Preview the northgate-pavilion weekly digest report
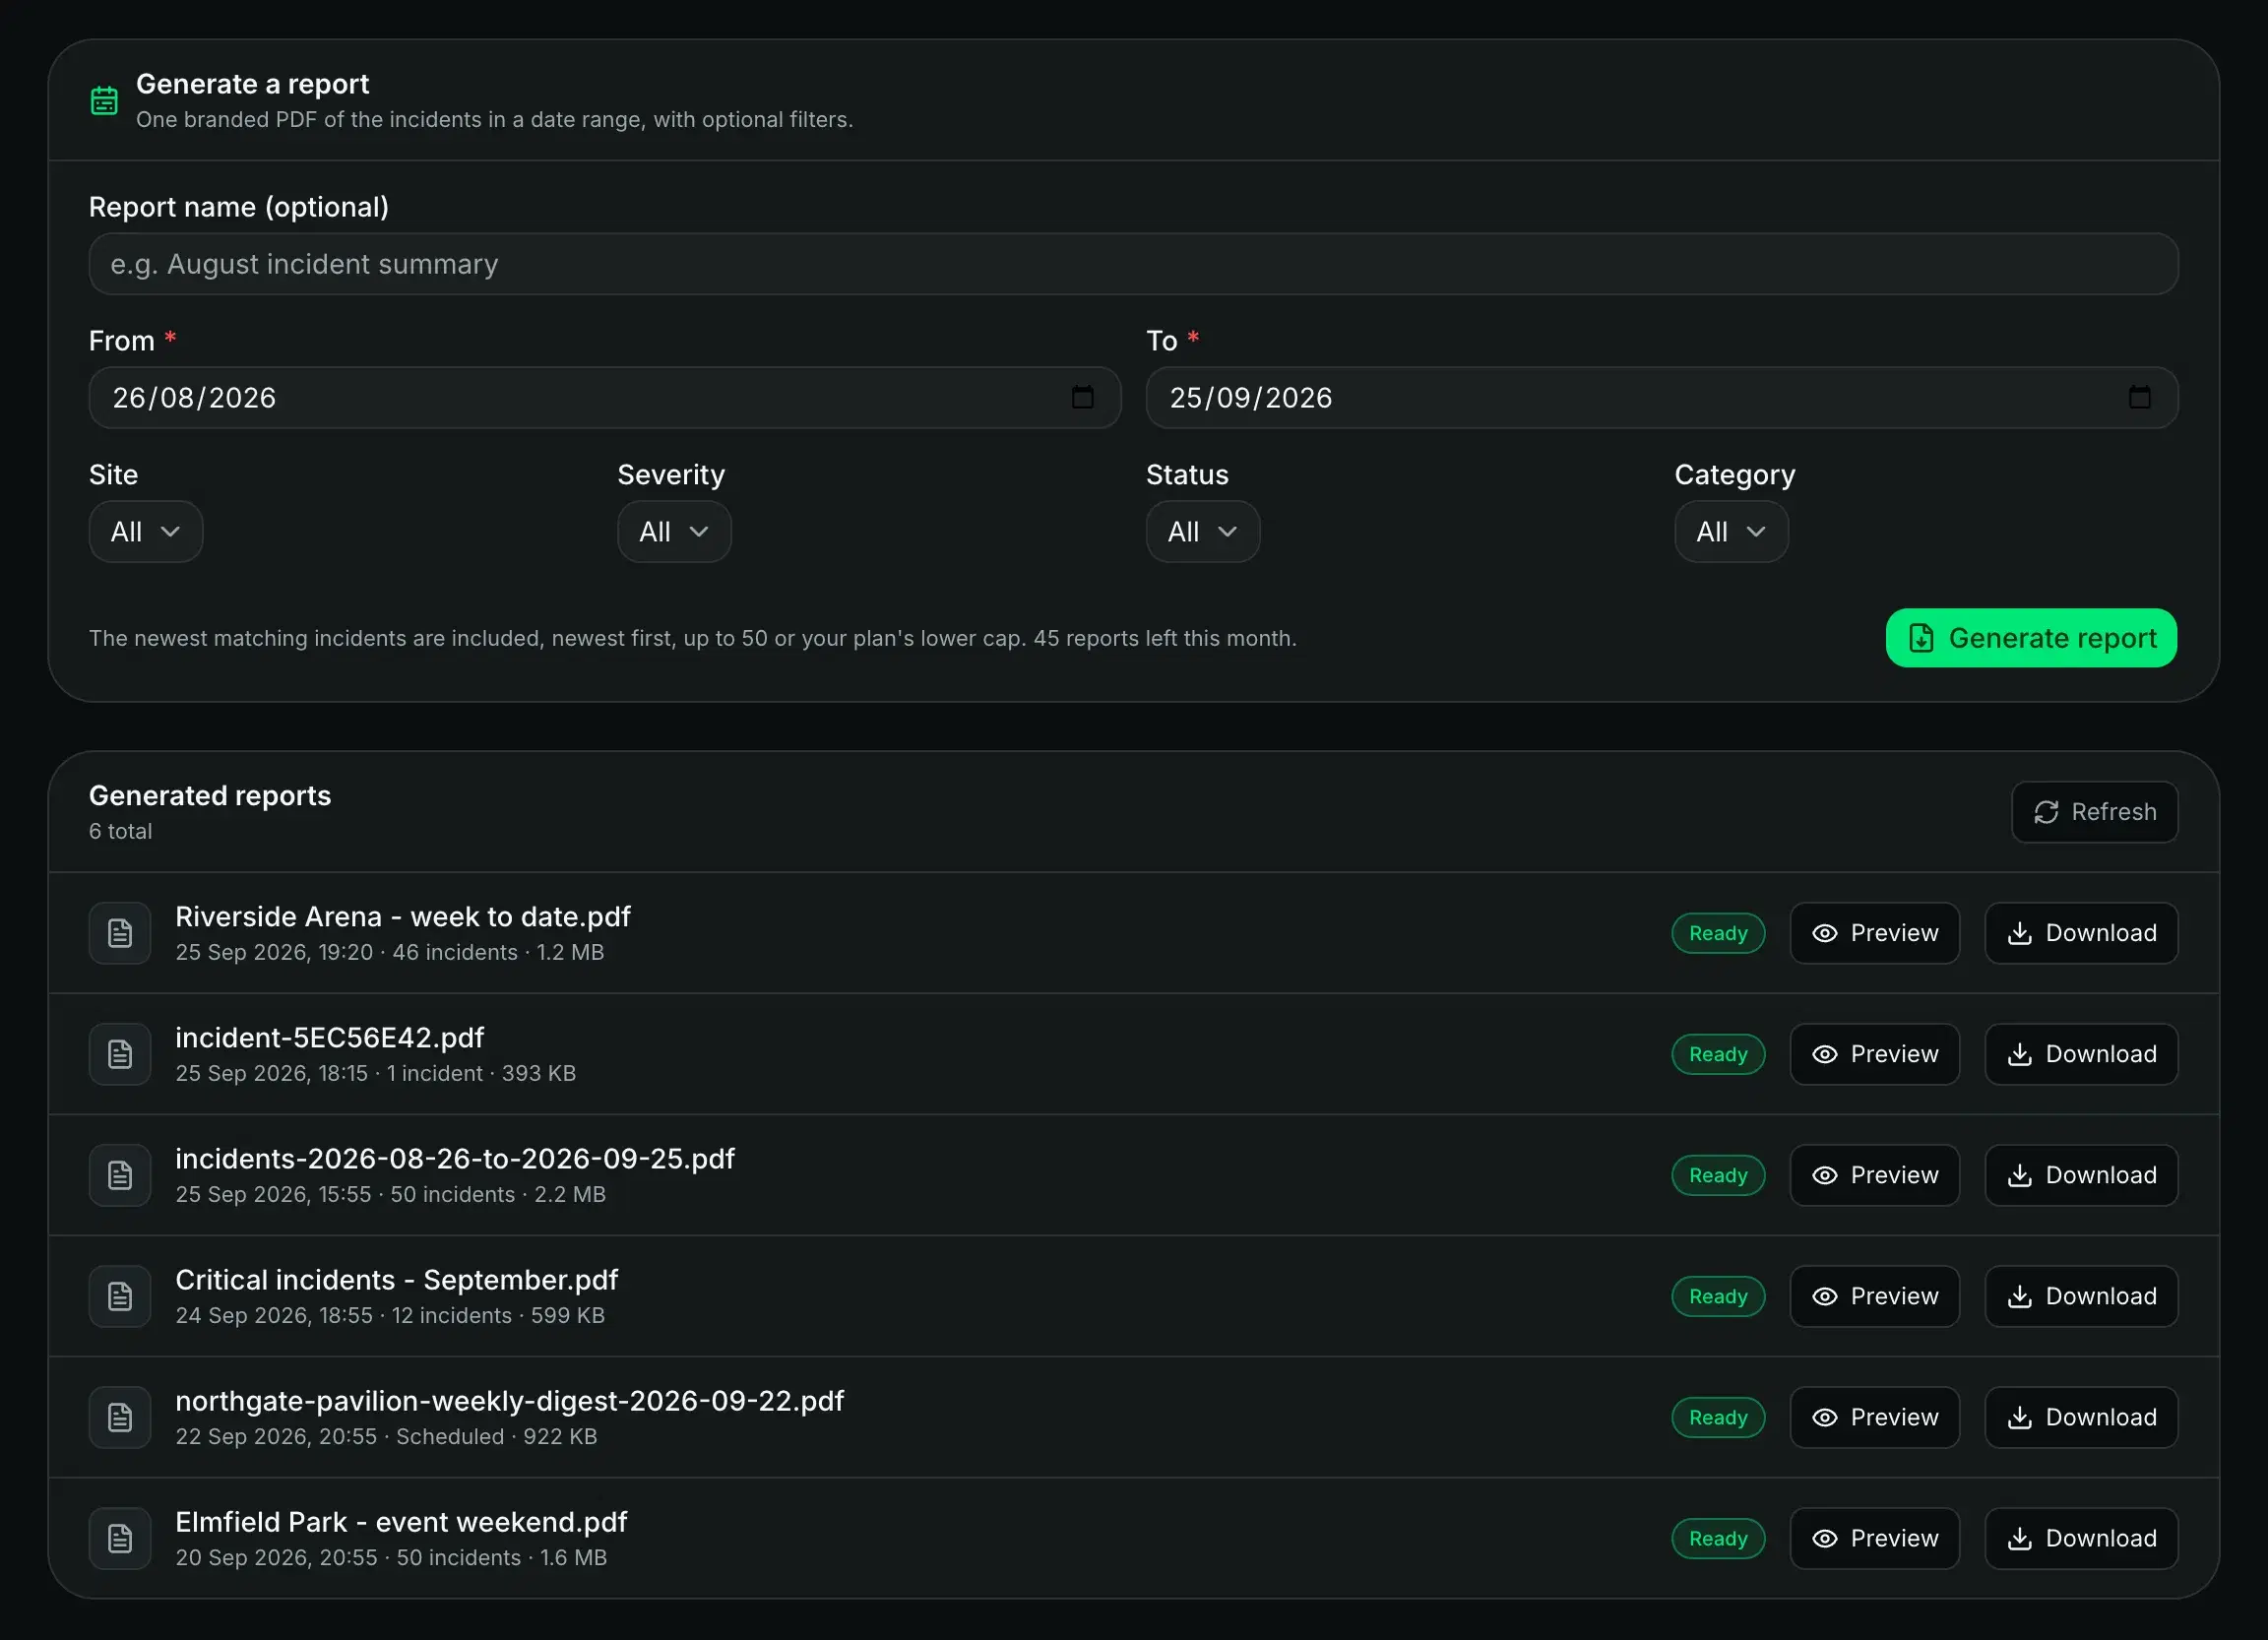This screenshot has height=1640, width=2268. click(x=1874, y=1417)
